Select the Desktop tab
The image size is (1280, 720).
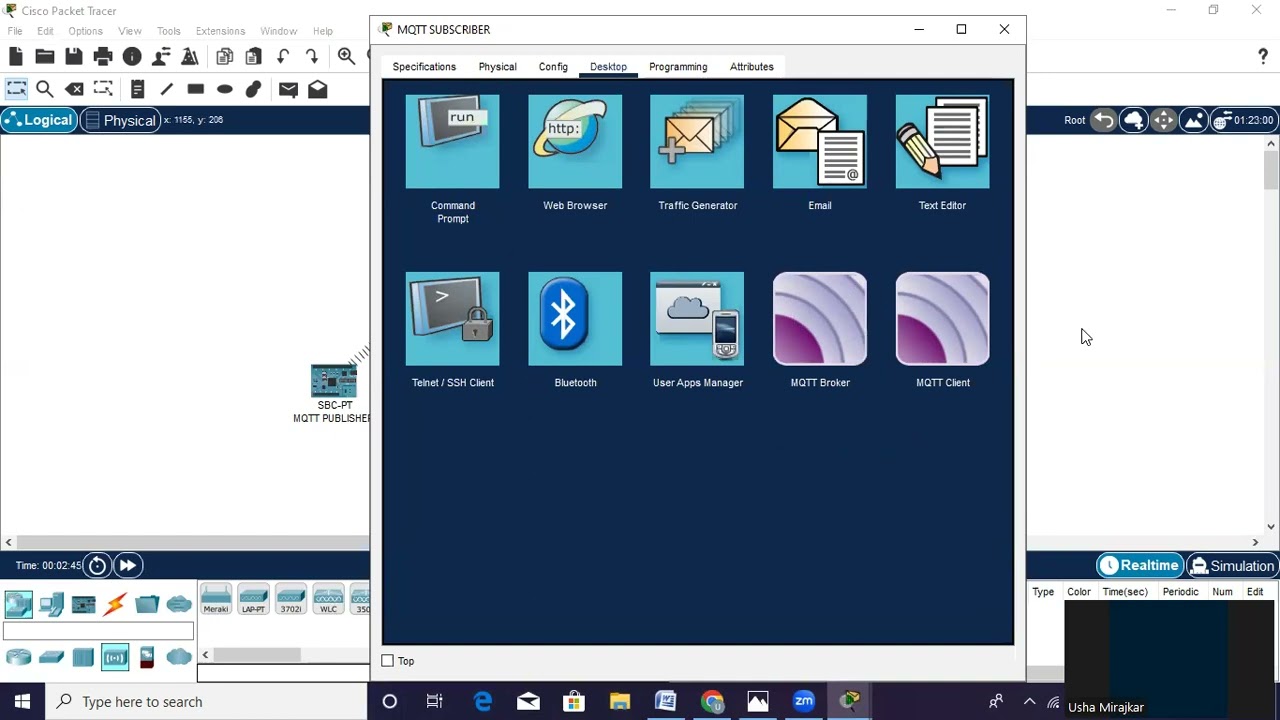point(608,67)
